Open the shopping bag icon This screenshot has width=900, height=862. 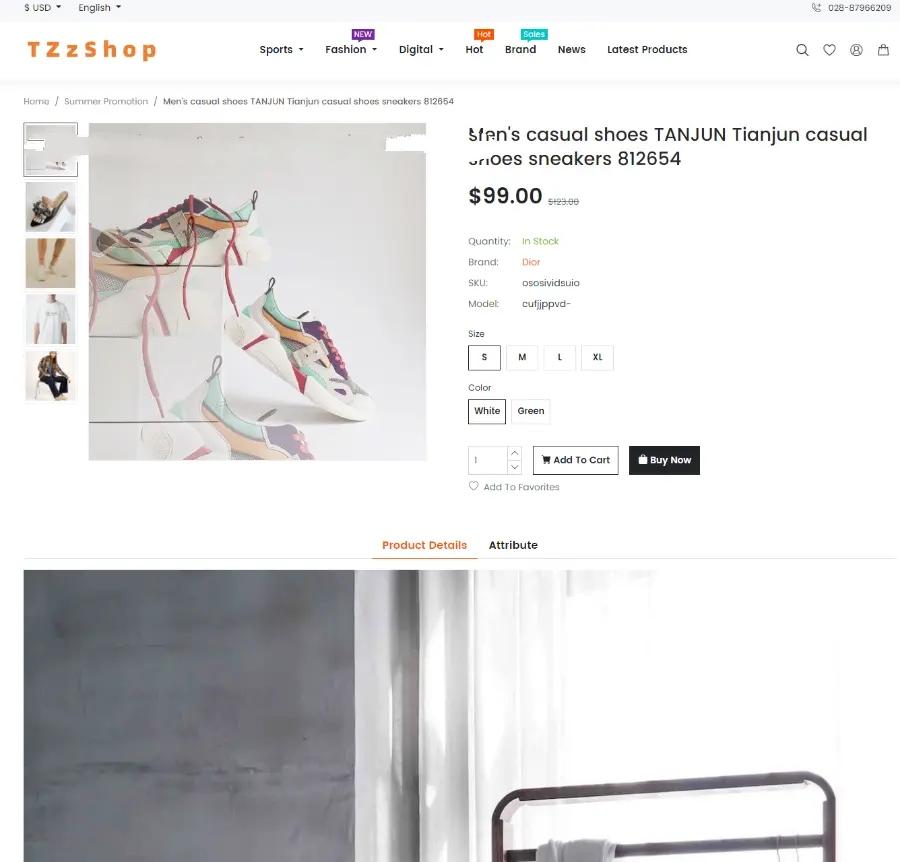[883, 50]
